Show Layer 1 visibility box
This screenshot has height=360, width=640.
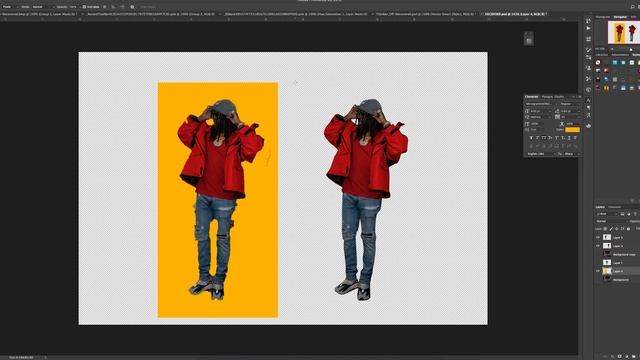(x=598, y=263)
